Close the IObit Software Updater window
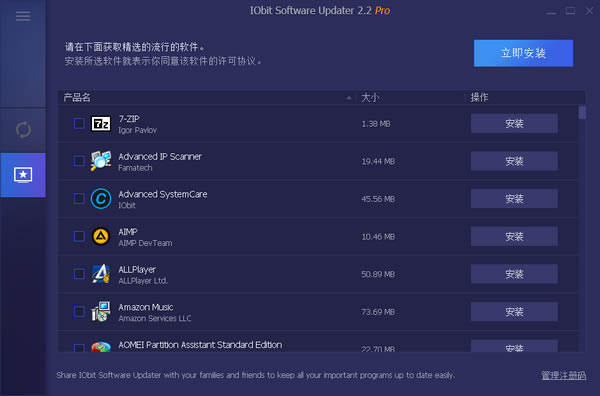Image resolution: width=600 pixels, height=396 pixels. (590, 11)
